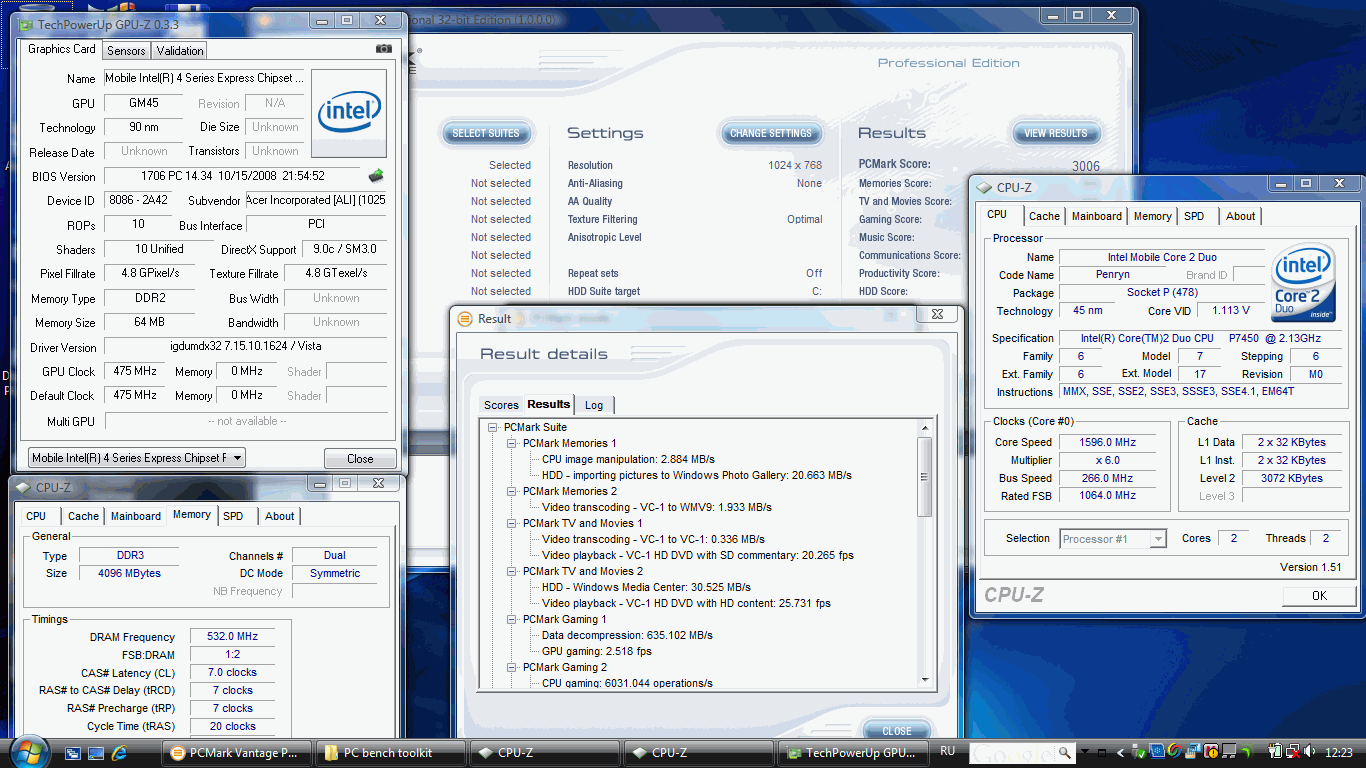The width and height of the screenshot is (1366, 768).
Task: Switch to the Sensors tab in GPU-Z
Action: (126, 50)
